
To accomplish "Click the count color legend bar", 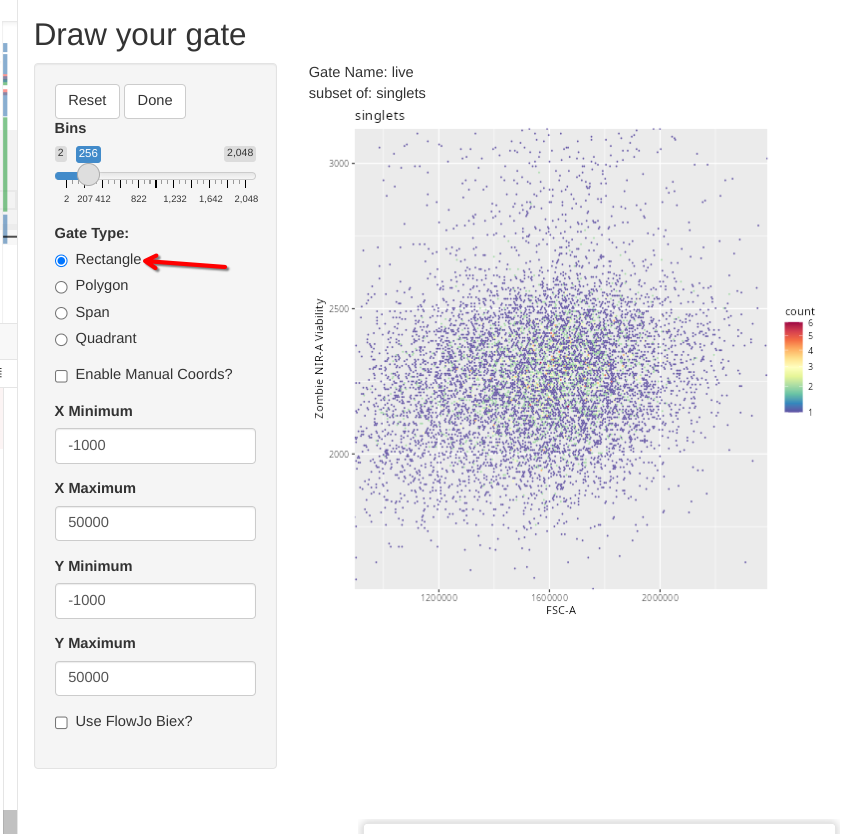I will (793, 367).
